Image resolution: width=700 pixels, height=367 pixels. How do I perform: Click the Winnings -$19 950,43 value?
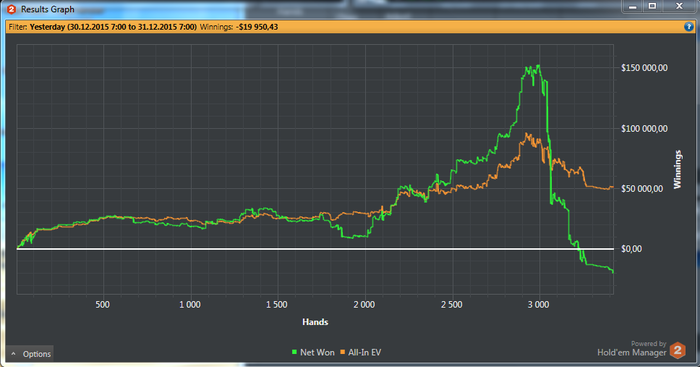pos(257,27)
